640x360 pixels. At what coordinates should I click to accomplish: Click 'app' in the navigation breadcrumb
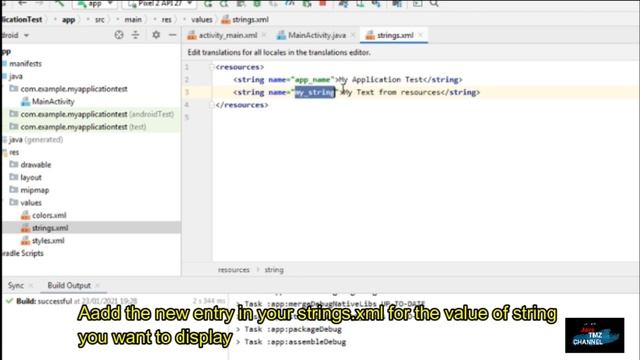[68, 20]
